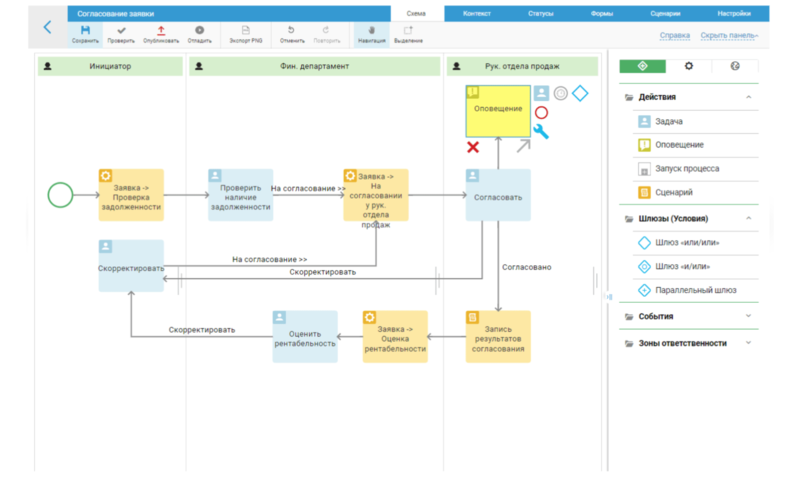Image resolution: width=800 pixels, height=478 pixels.
Task: Collapse the Действия section
Action: (x=749, y=97)
